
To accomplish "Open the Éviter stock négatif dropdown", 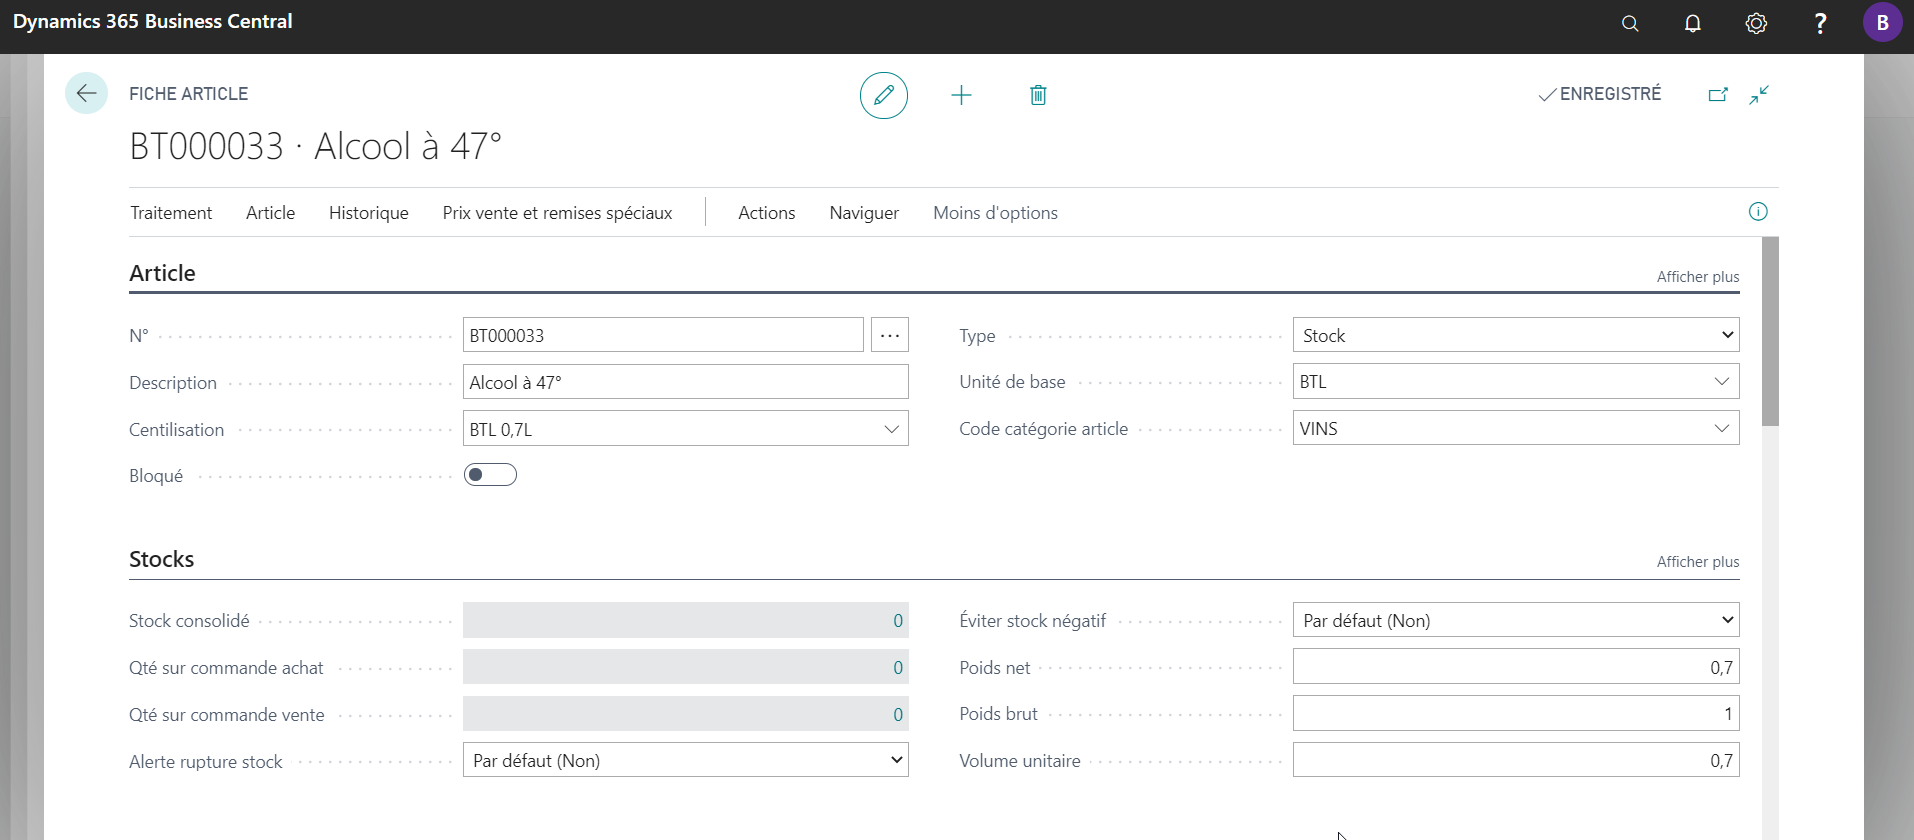I will pyautogui.click(x=1516, y=620).
